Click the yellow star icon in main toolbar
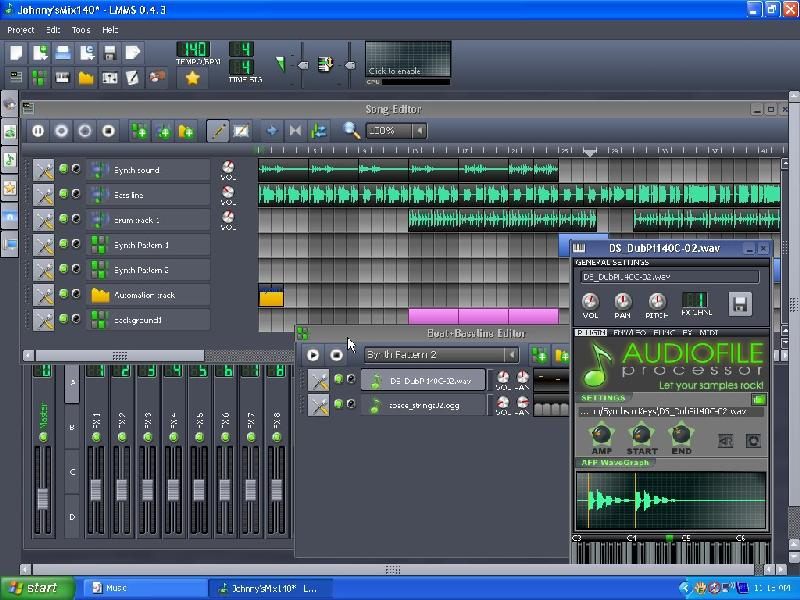Screen dimensions: 800x600 tap(192, 78)
